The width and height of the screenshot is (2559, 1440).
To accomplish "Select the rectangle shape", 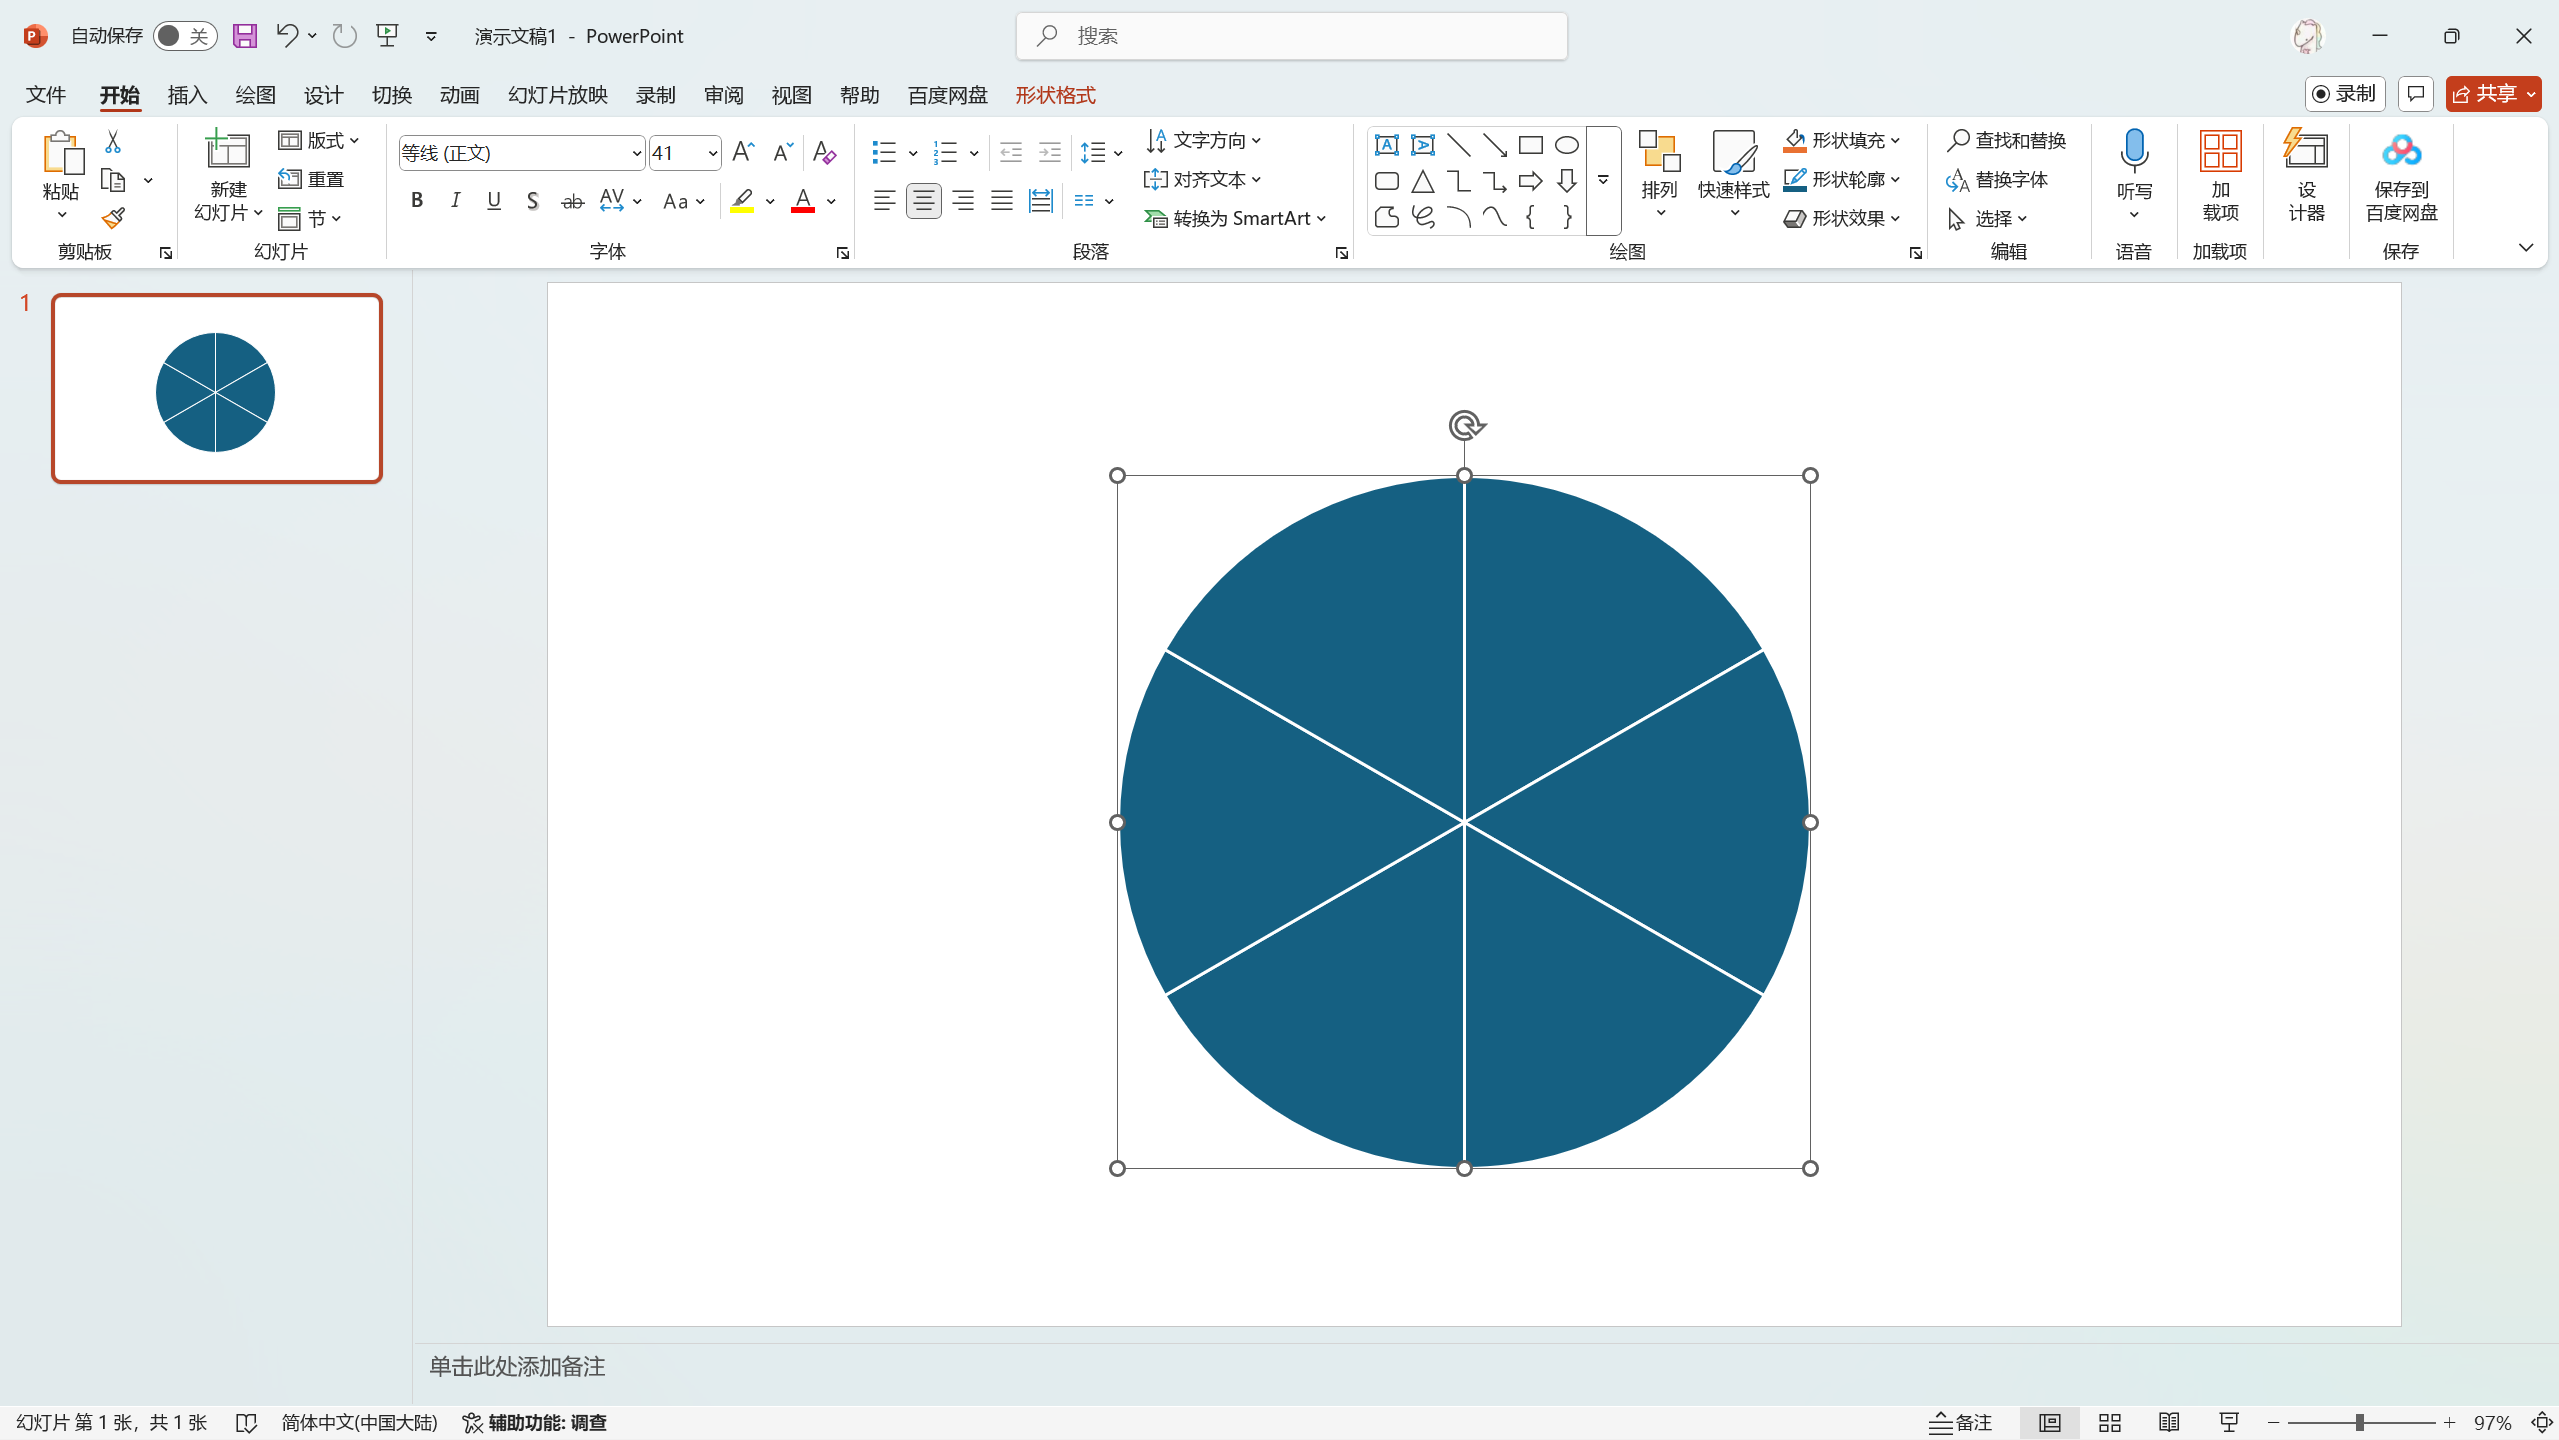I will coord(1531,145).
